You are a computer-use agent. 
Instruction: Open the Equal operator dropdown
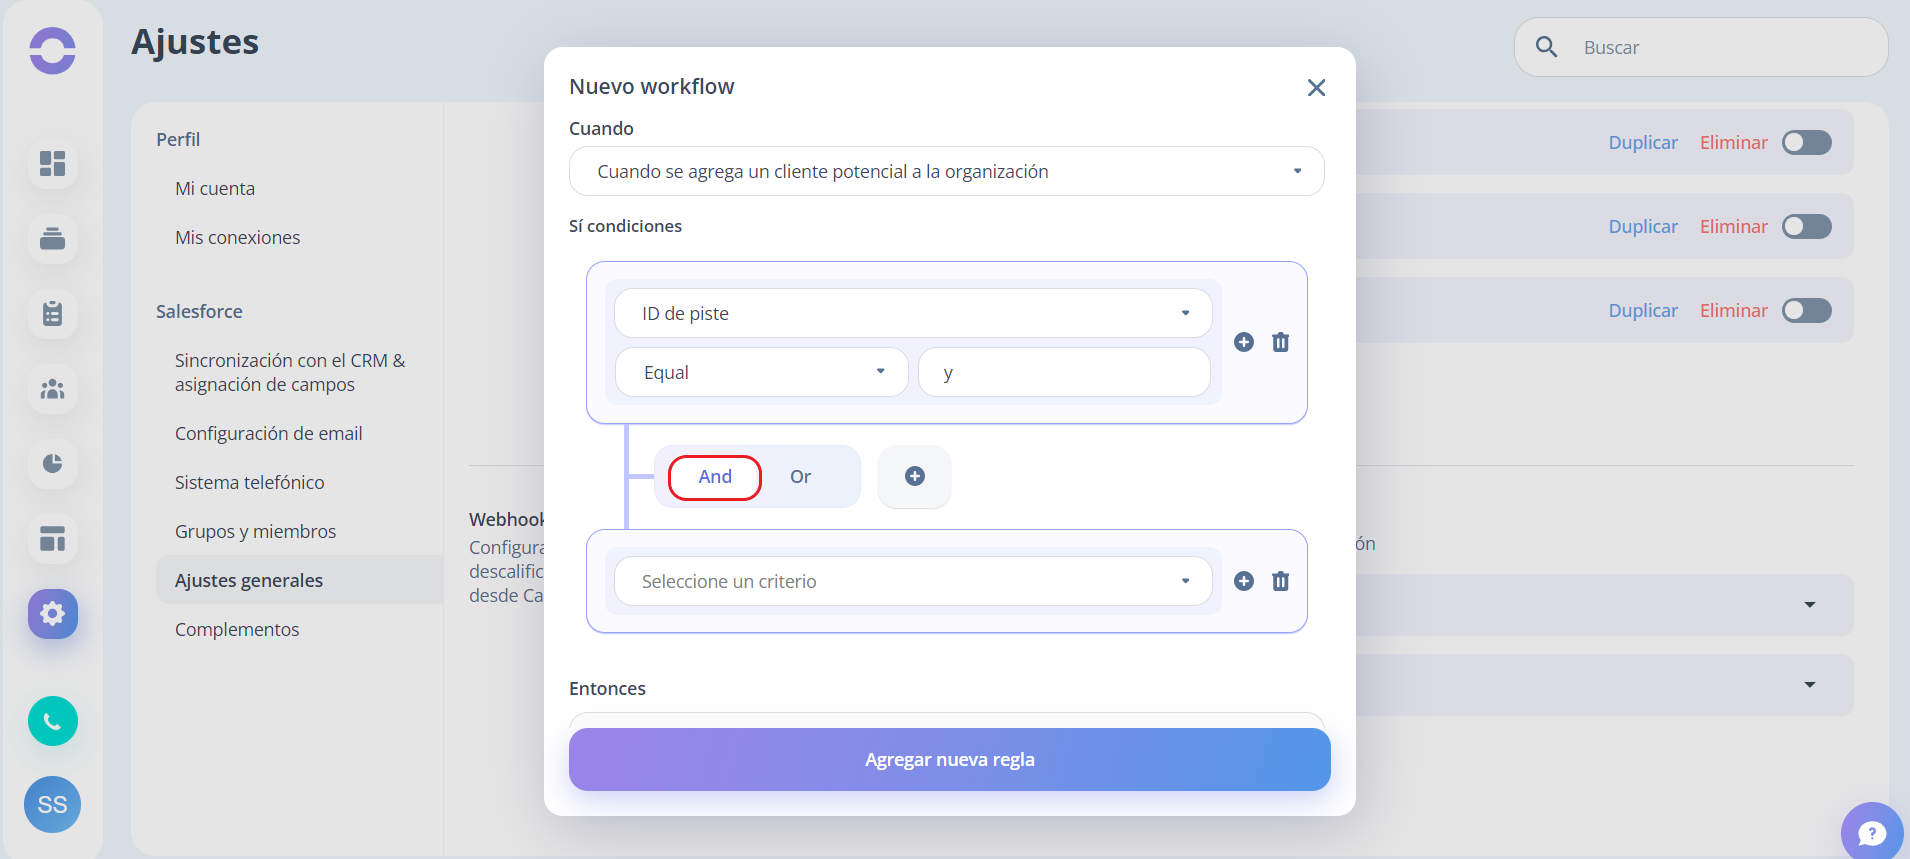pyautogui.click(x=762, y=372)
